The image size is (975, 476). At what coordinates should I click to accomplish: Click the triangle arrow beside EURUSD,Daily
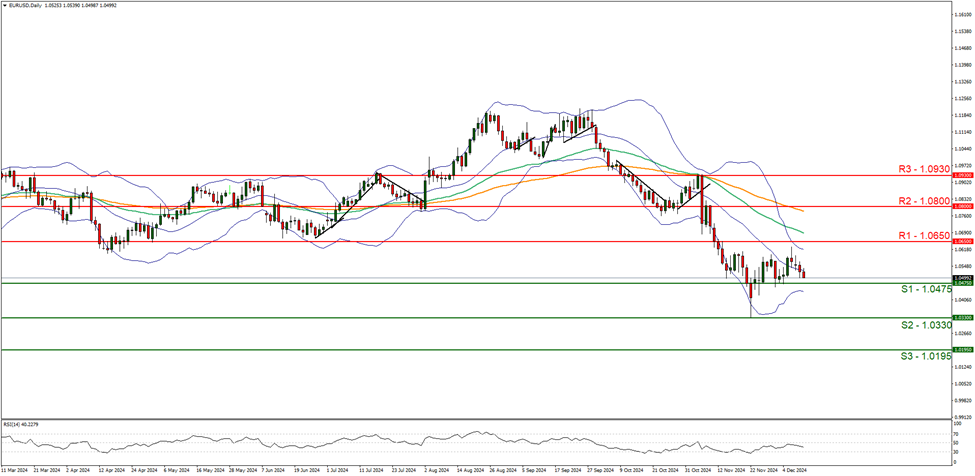4,5
